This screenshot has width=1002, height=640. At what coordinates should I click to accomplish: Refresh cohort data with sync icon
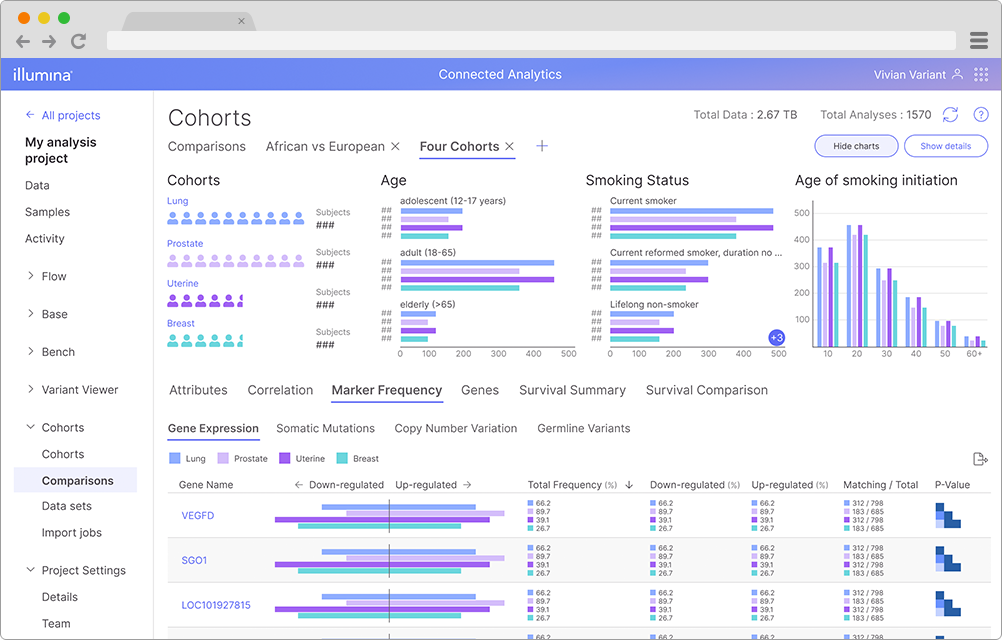[950, 115]
